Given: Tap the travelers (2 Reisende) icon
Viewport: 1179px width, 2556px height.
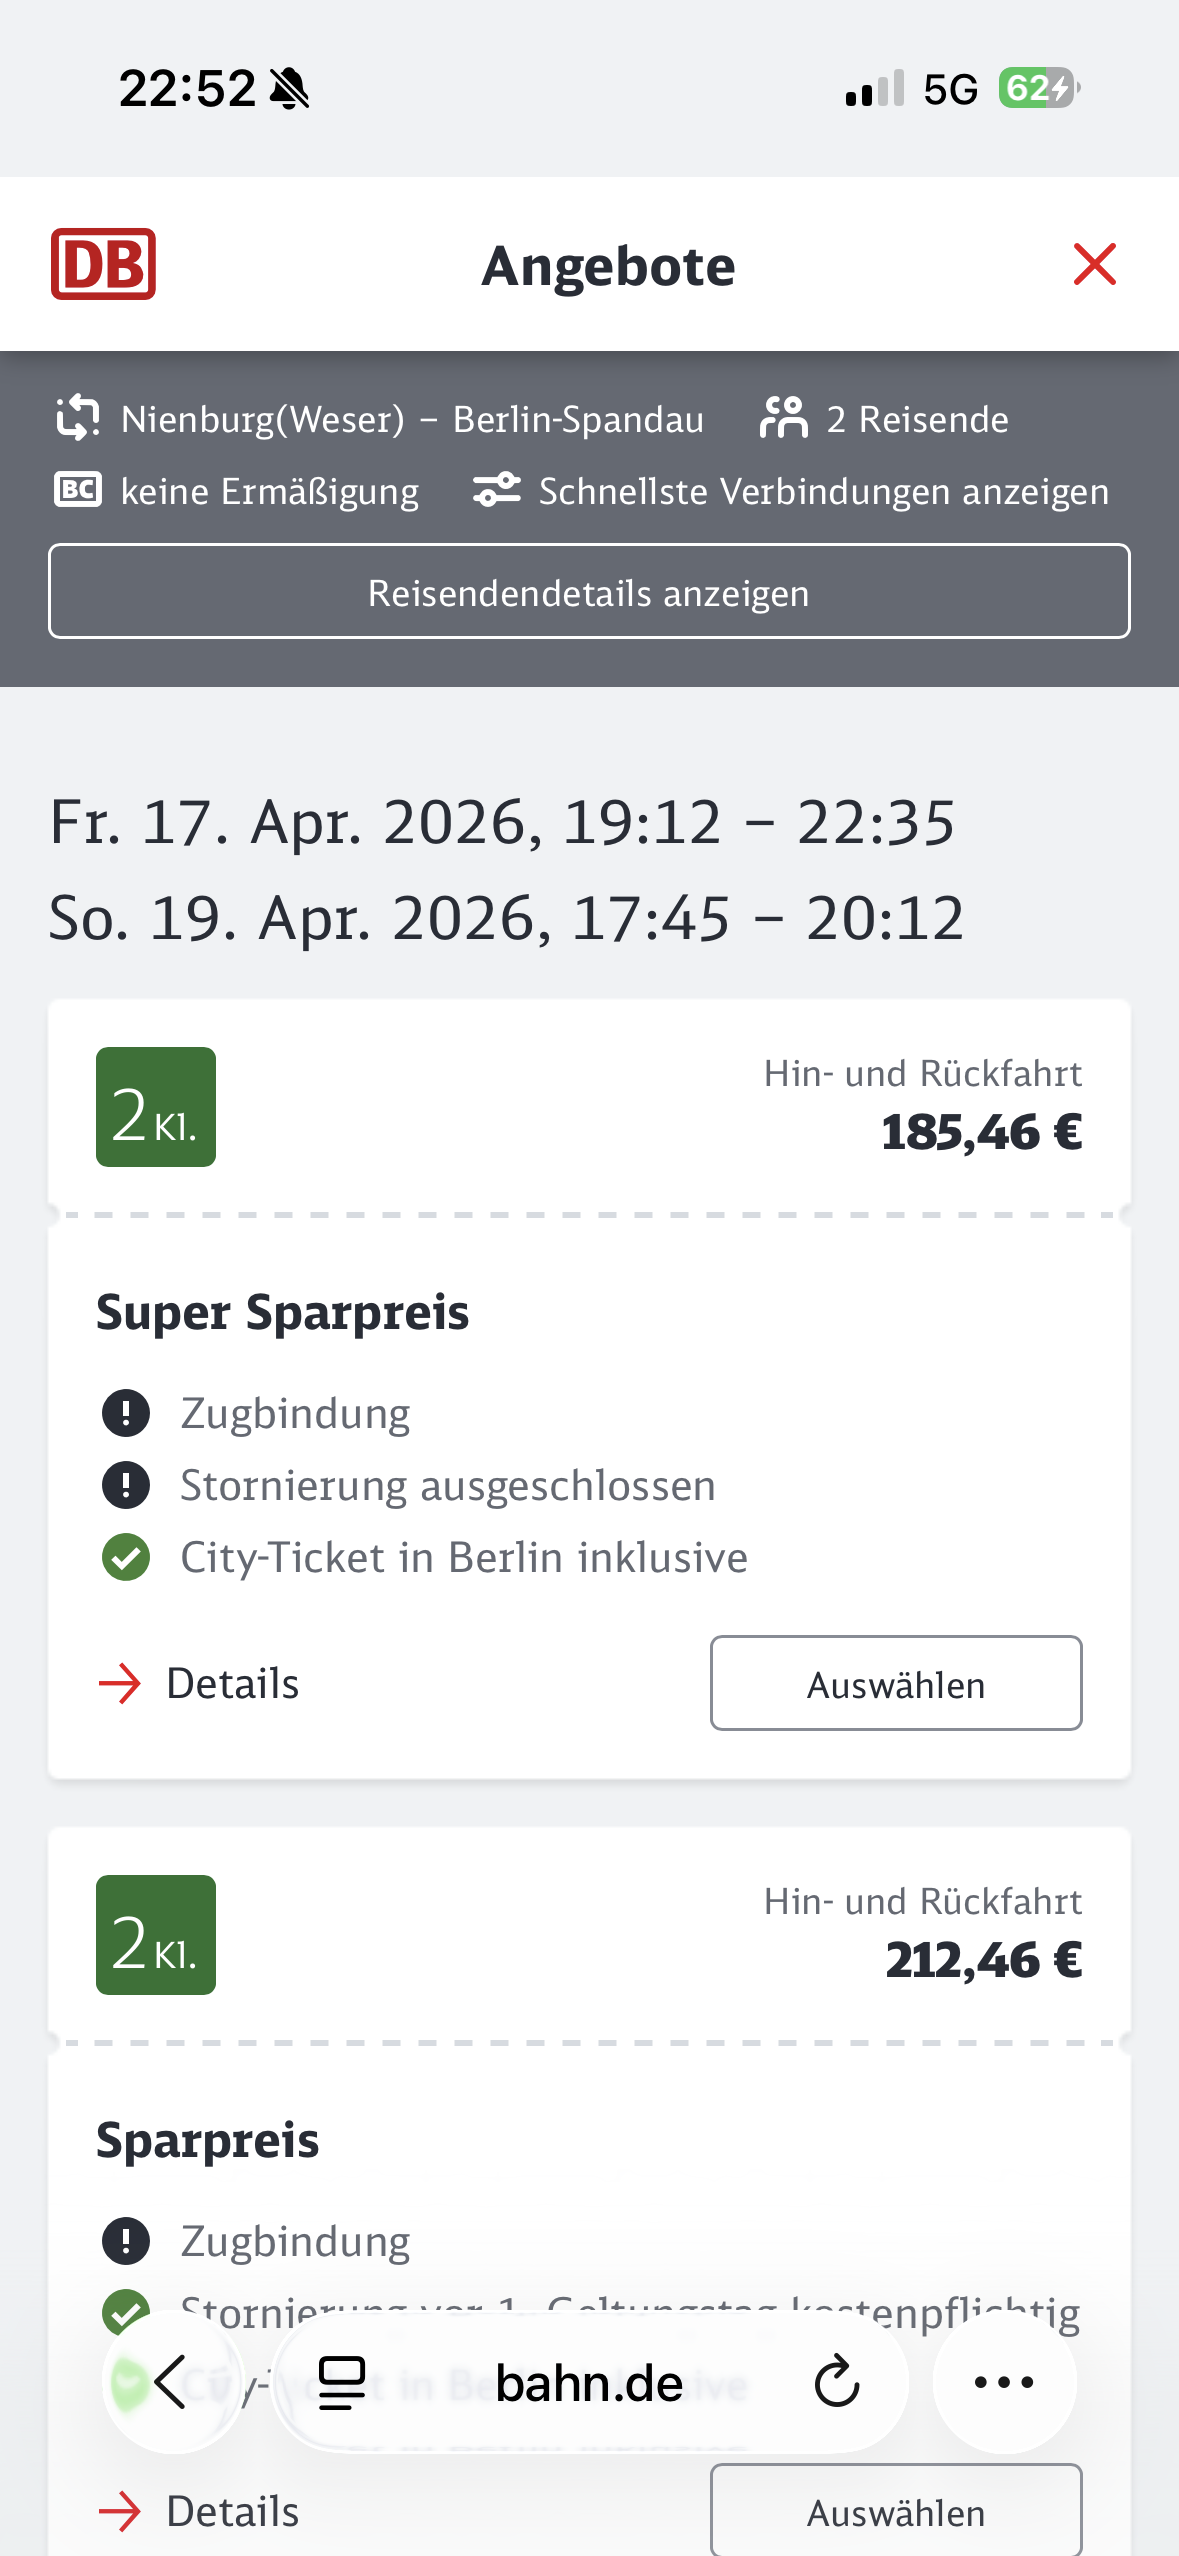Looking at the screenshot, I should pos(783,418).
